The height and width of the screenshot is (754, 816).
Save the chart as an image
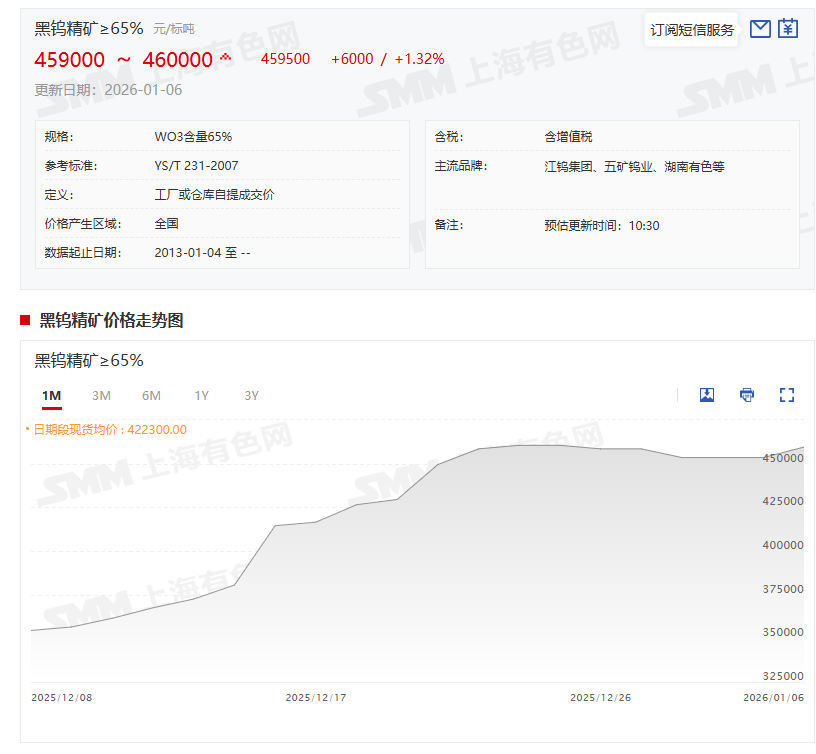click(x=707, y=395)
